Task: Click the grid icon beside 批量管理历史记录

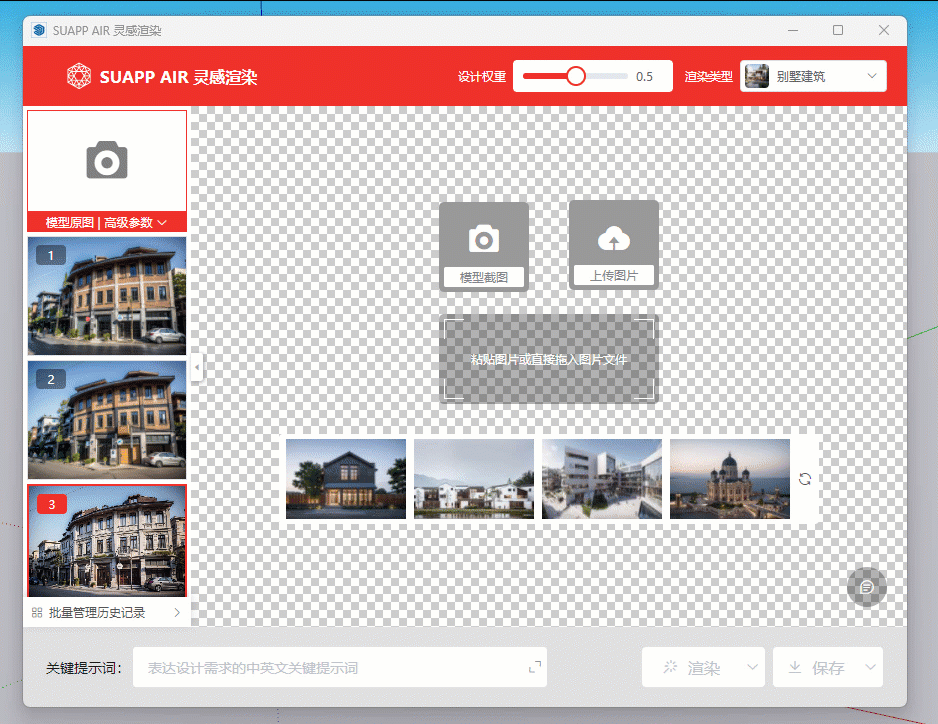Action: tap(37, 612)
